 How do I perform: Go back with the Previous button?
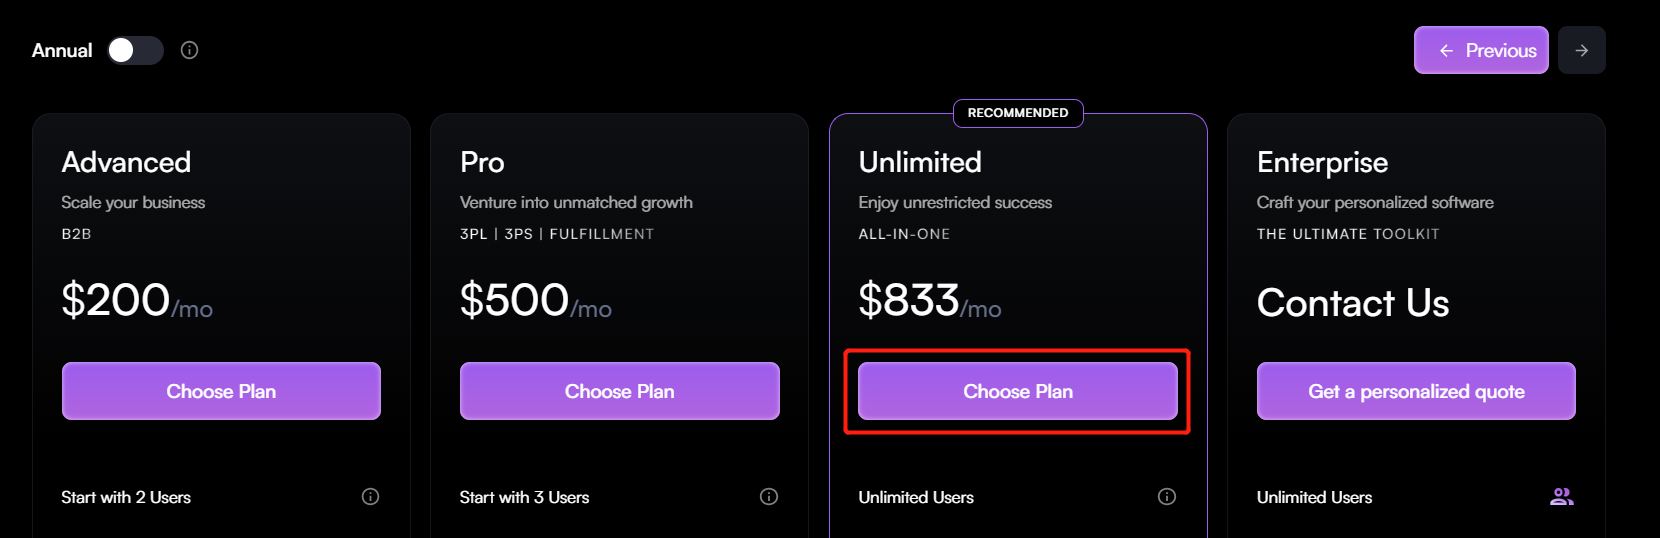pyautogui.click(x=1481, y=50)
